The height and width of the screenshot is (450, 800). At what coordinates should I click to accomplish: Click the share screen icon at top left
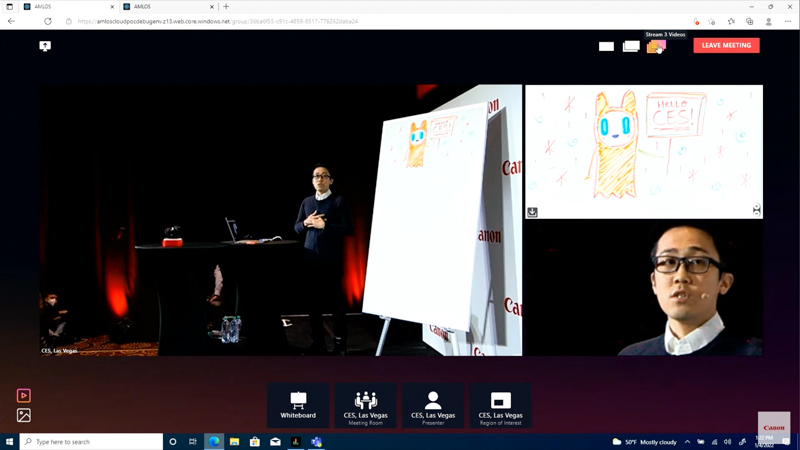(x=45, y=46)
